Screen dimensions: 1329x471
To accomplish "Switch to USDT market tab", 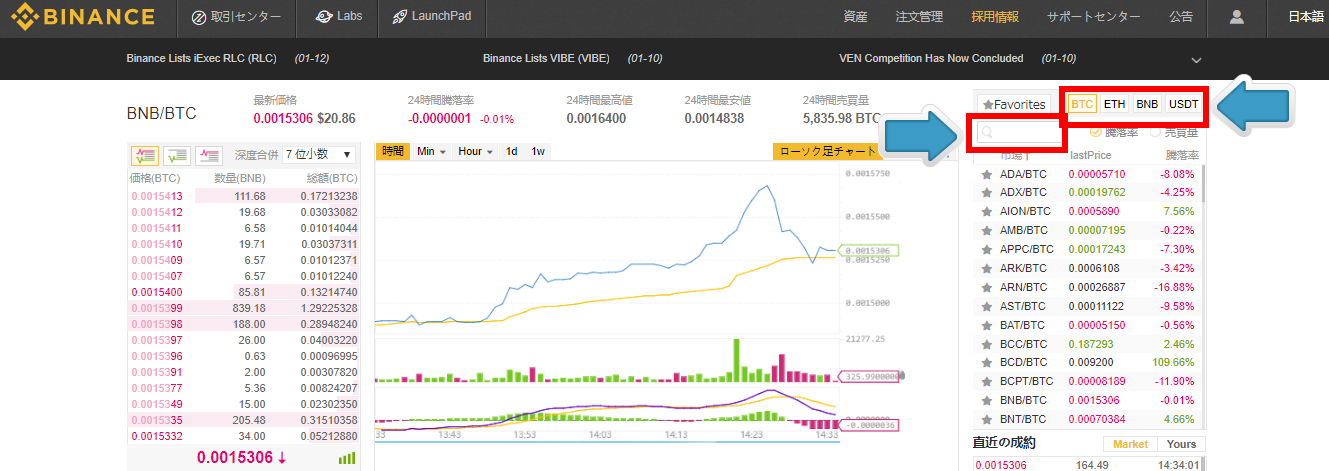I will (1184, 103).
